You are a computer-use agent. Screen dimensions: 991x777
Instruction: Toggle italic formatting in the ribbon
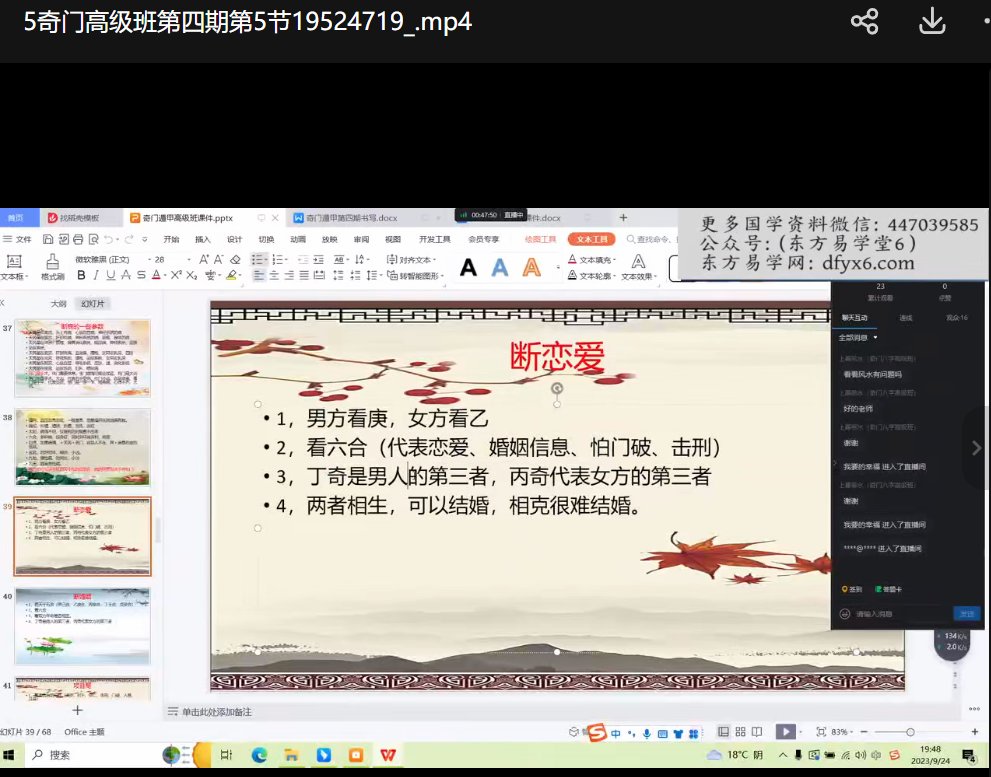(96, 276)
